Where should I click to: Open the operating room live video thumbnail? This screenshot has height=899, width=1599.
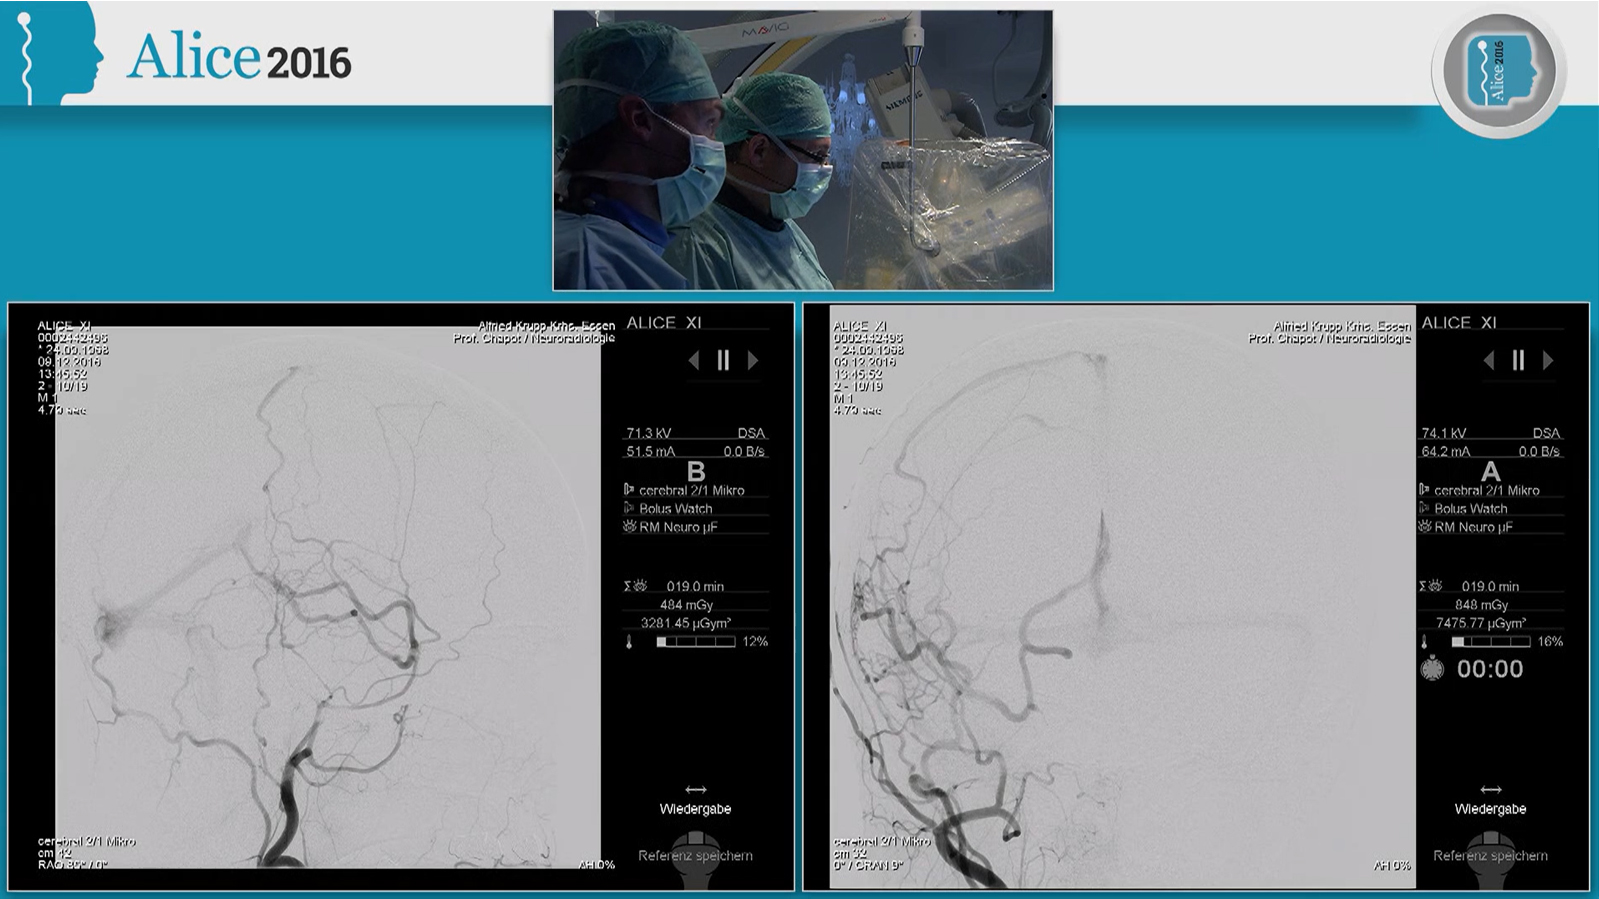click(x=803, y=150)
